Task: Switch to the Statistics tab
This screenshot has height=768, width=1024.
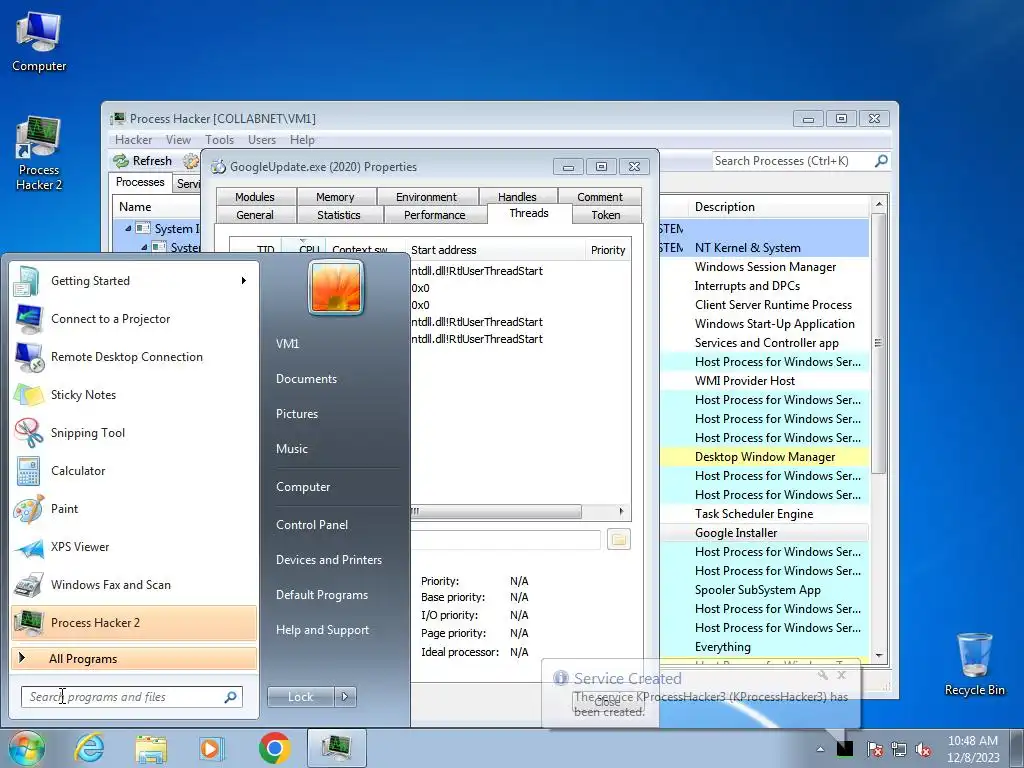Action: tap(338, 215)
